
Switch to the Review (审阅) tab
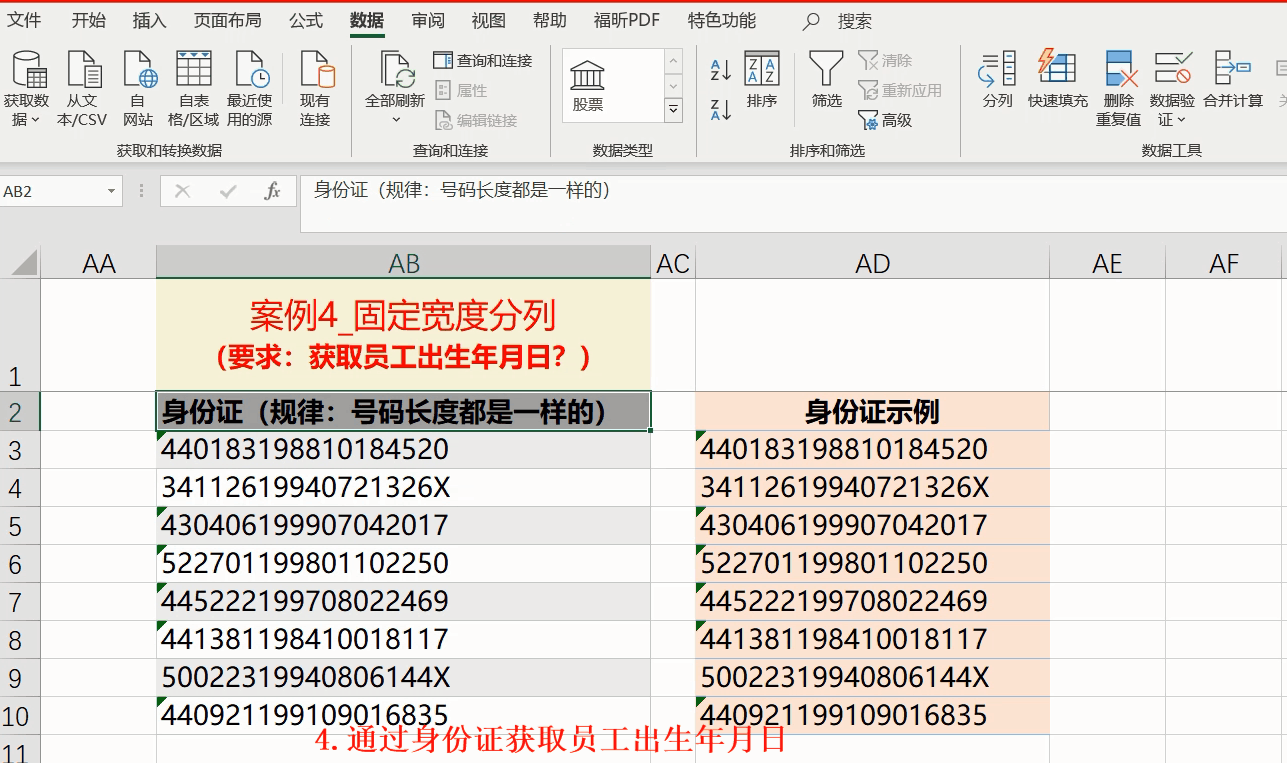coord(428,20)
